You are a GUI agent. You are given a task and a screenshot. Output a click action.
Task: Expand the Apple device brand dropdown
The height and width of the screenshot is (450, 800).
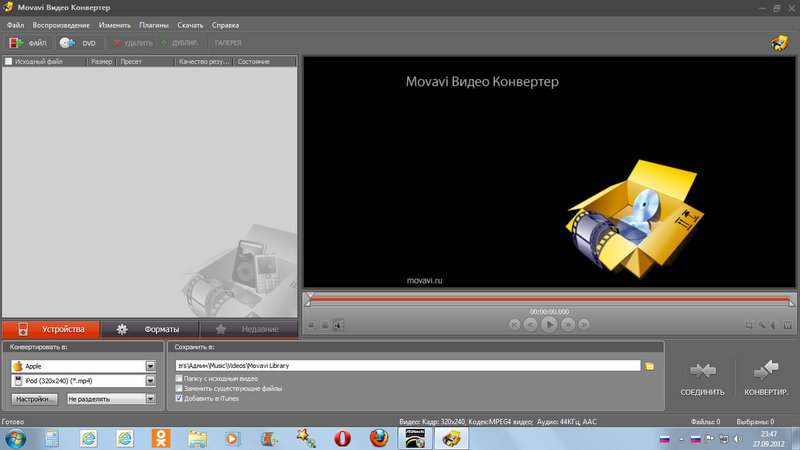click(150, 366)
